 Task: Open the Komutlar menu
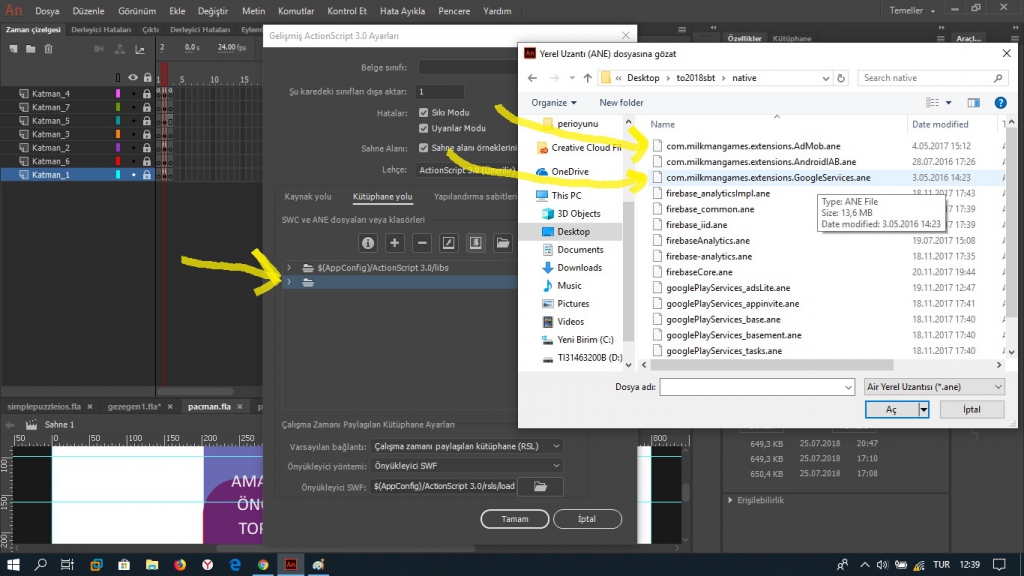[x=296, y=11]
